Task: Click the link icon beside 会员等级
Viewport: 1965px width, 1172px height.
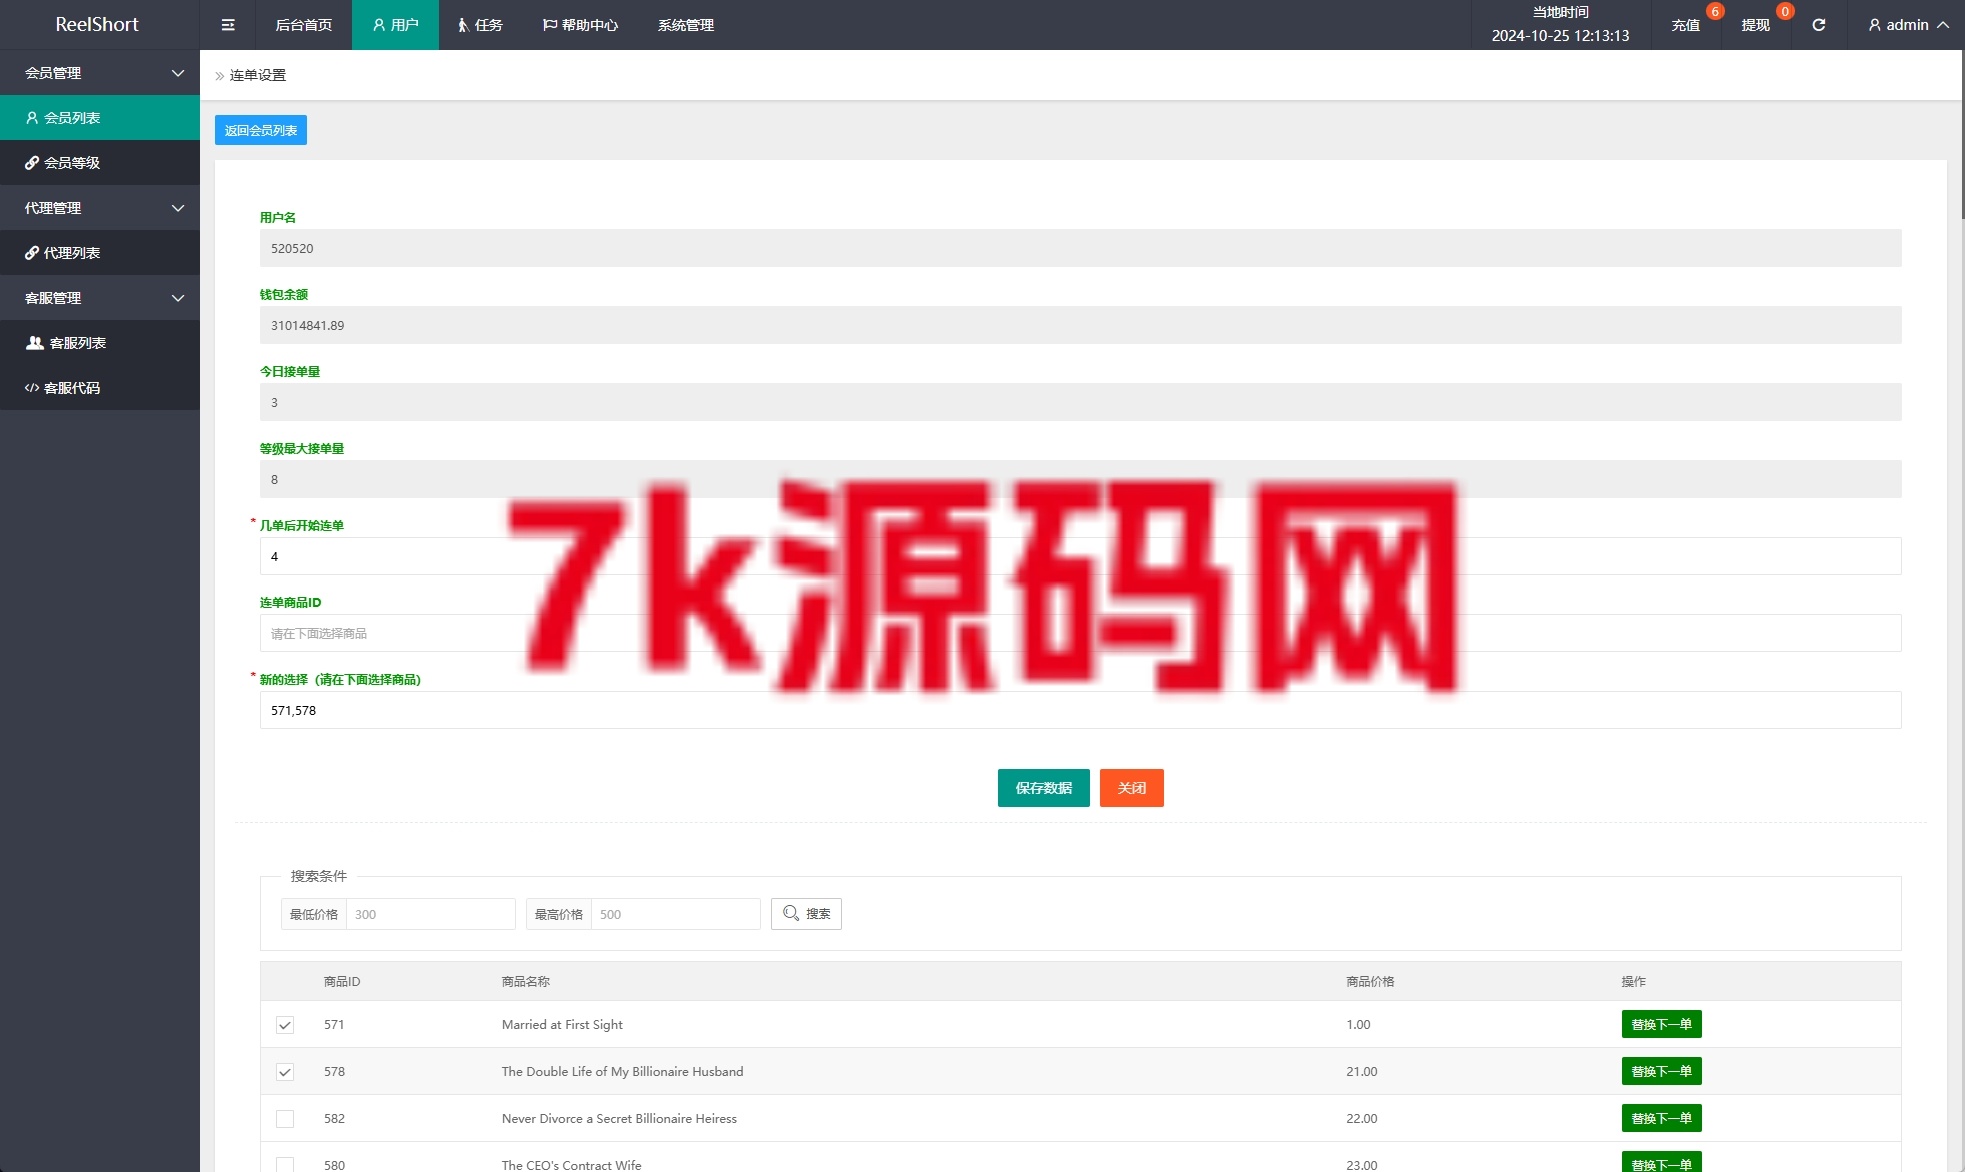Action: tap(32, 163)
